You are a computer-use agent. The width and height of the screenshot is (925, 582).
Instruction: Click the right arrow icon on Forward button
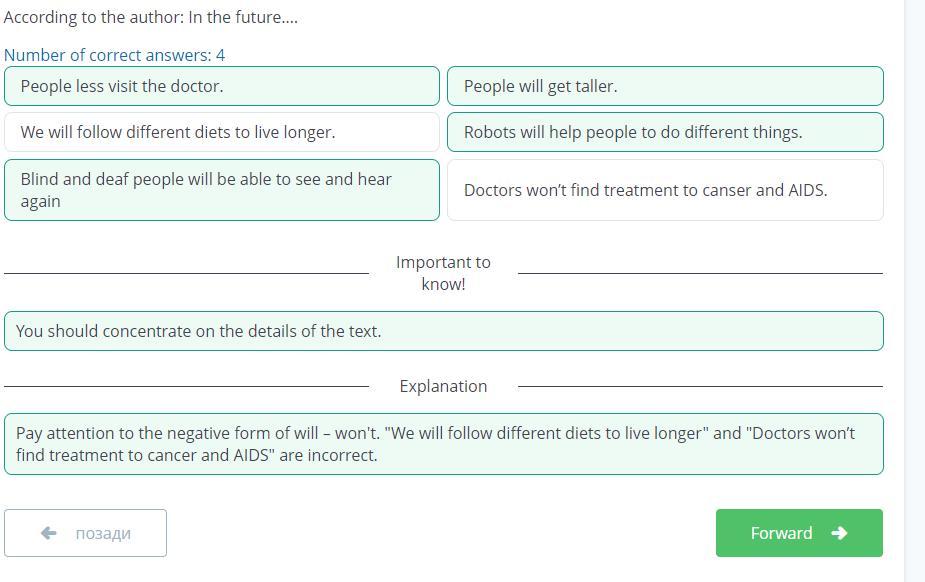pyautogui.click(x=839, y=533)
